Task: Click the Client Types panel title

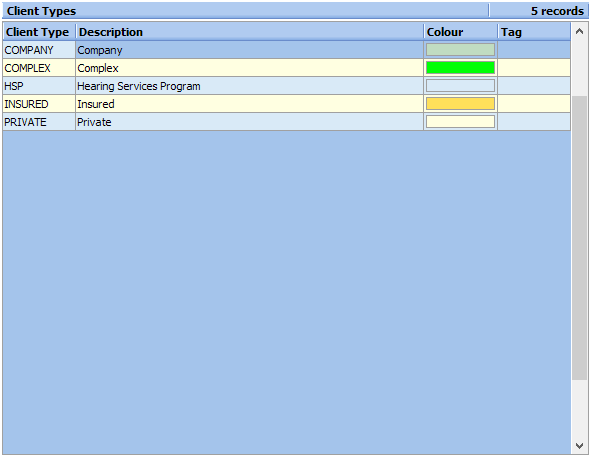Action: pos(41,11)
